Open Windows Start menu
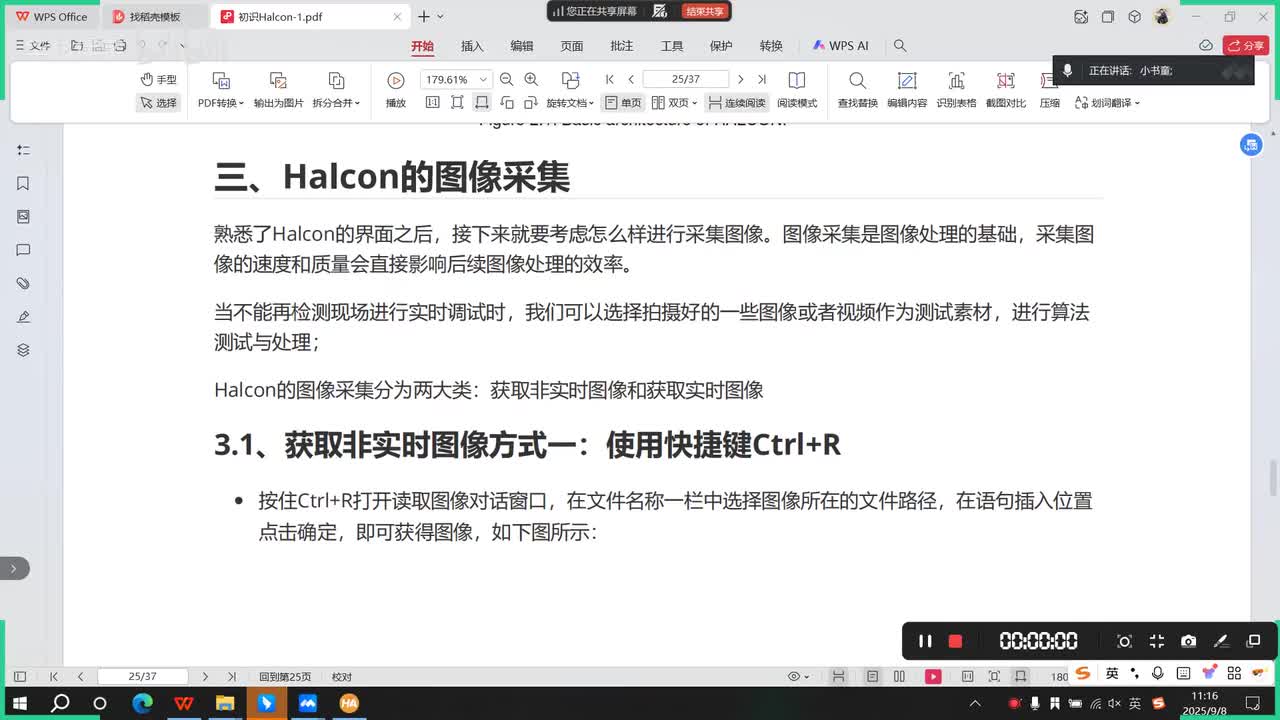Viewport: 1280px width, 720px height. [x=19, y=703]
